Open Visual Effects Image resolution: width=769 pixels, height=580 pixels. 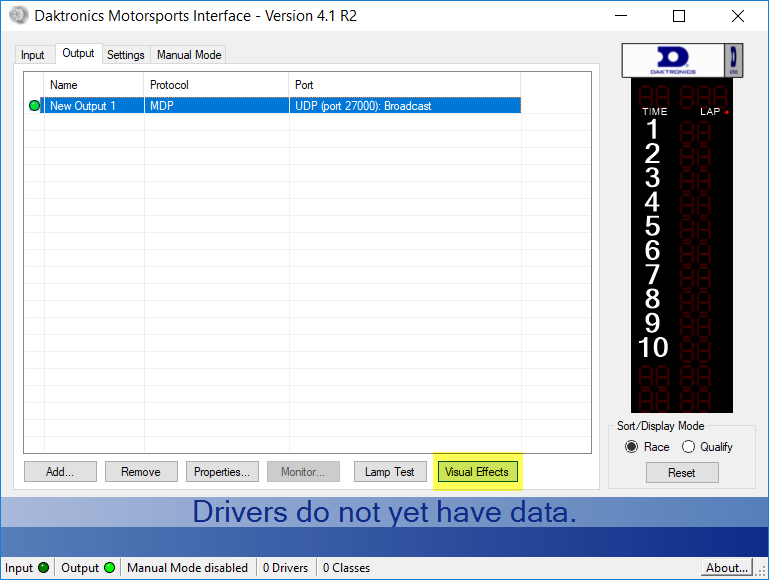[477, 472]
